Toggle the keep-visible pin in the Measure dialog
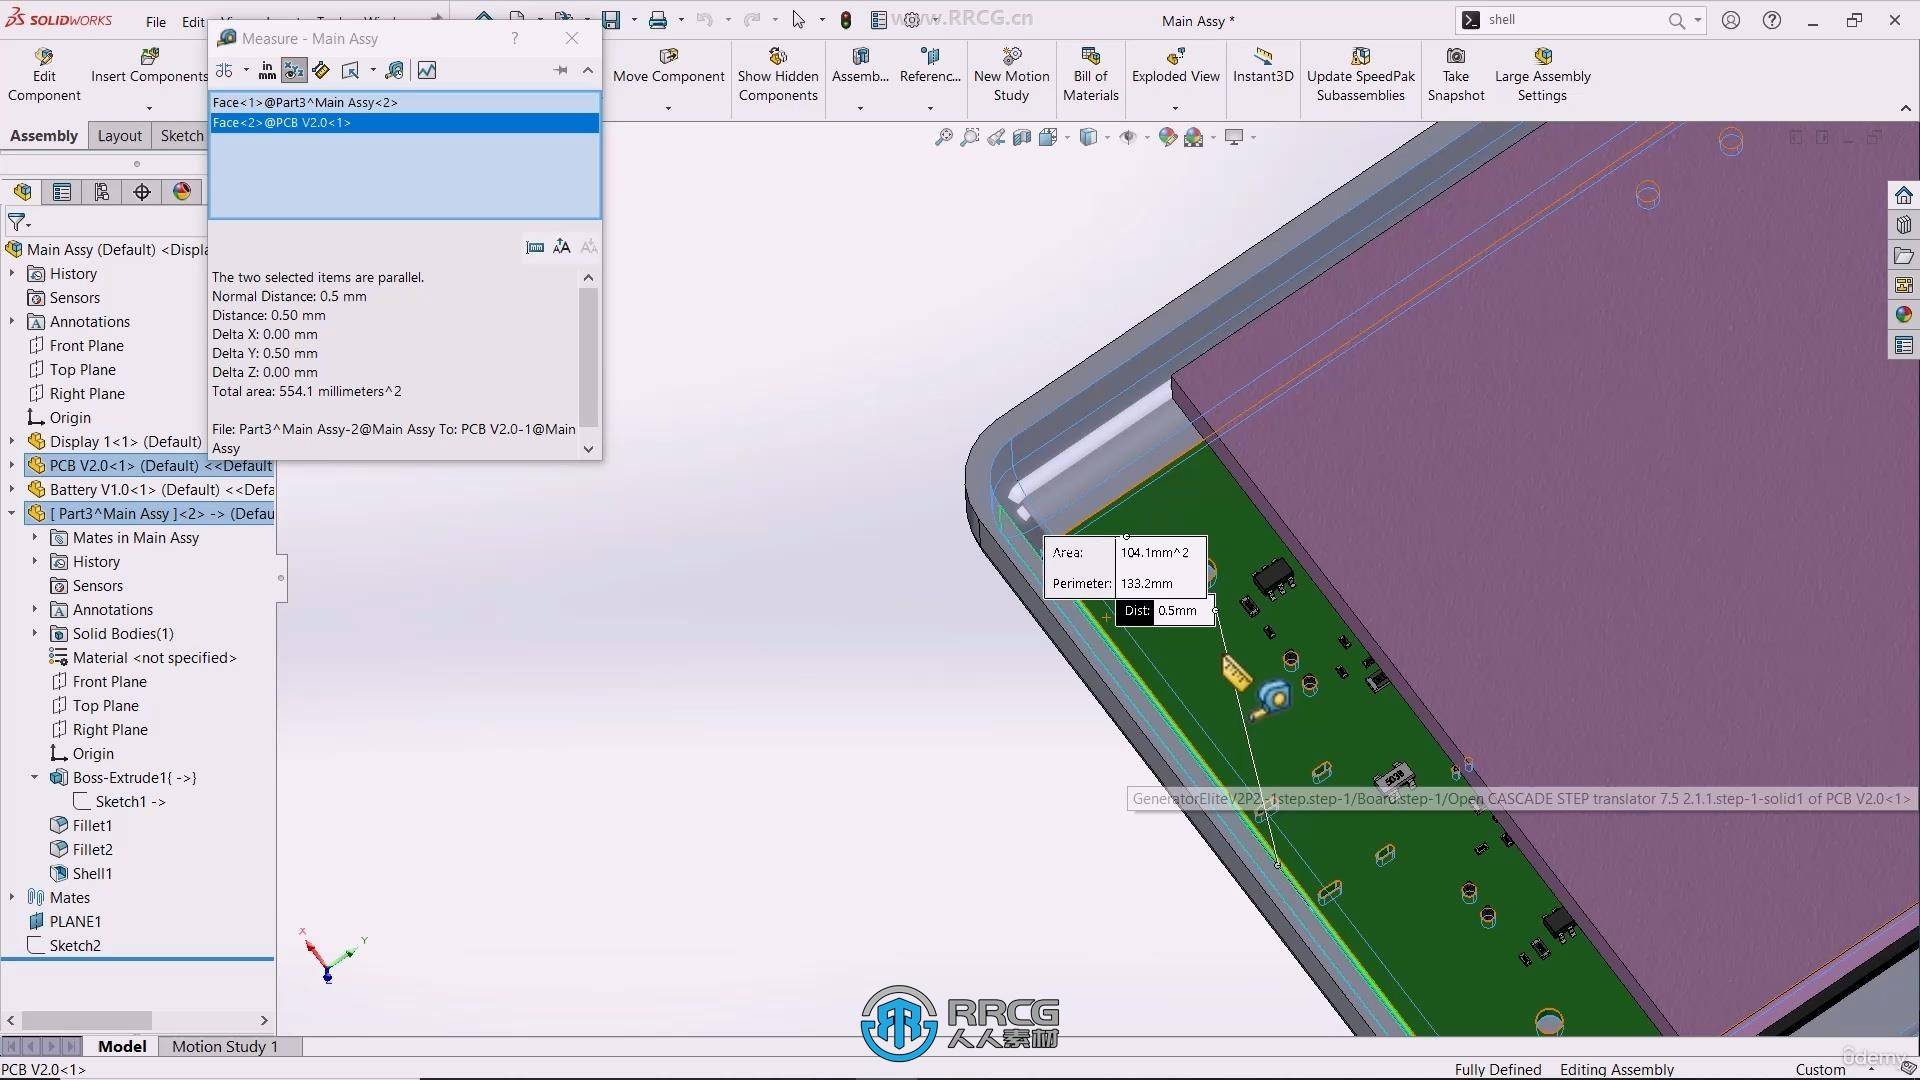Viewport: 1920px width, 1080px height. pos(561,70)
